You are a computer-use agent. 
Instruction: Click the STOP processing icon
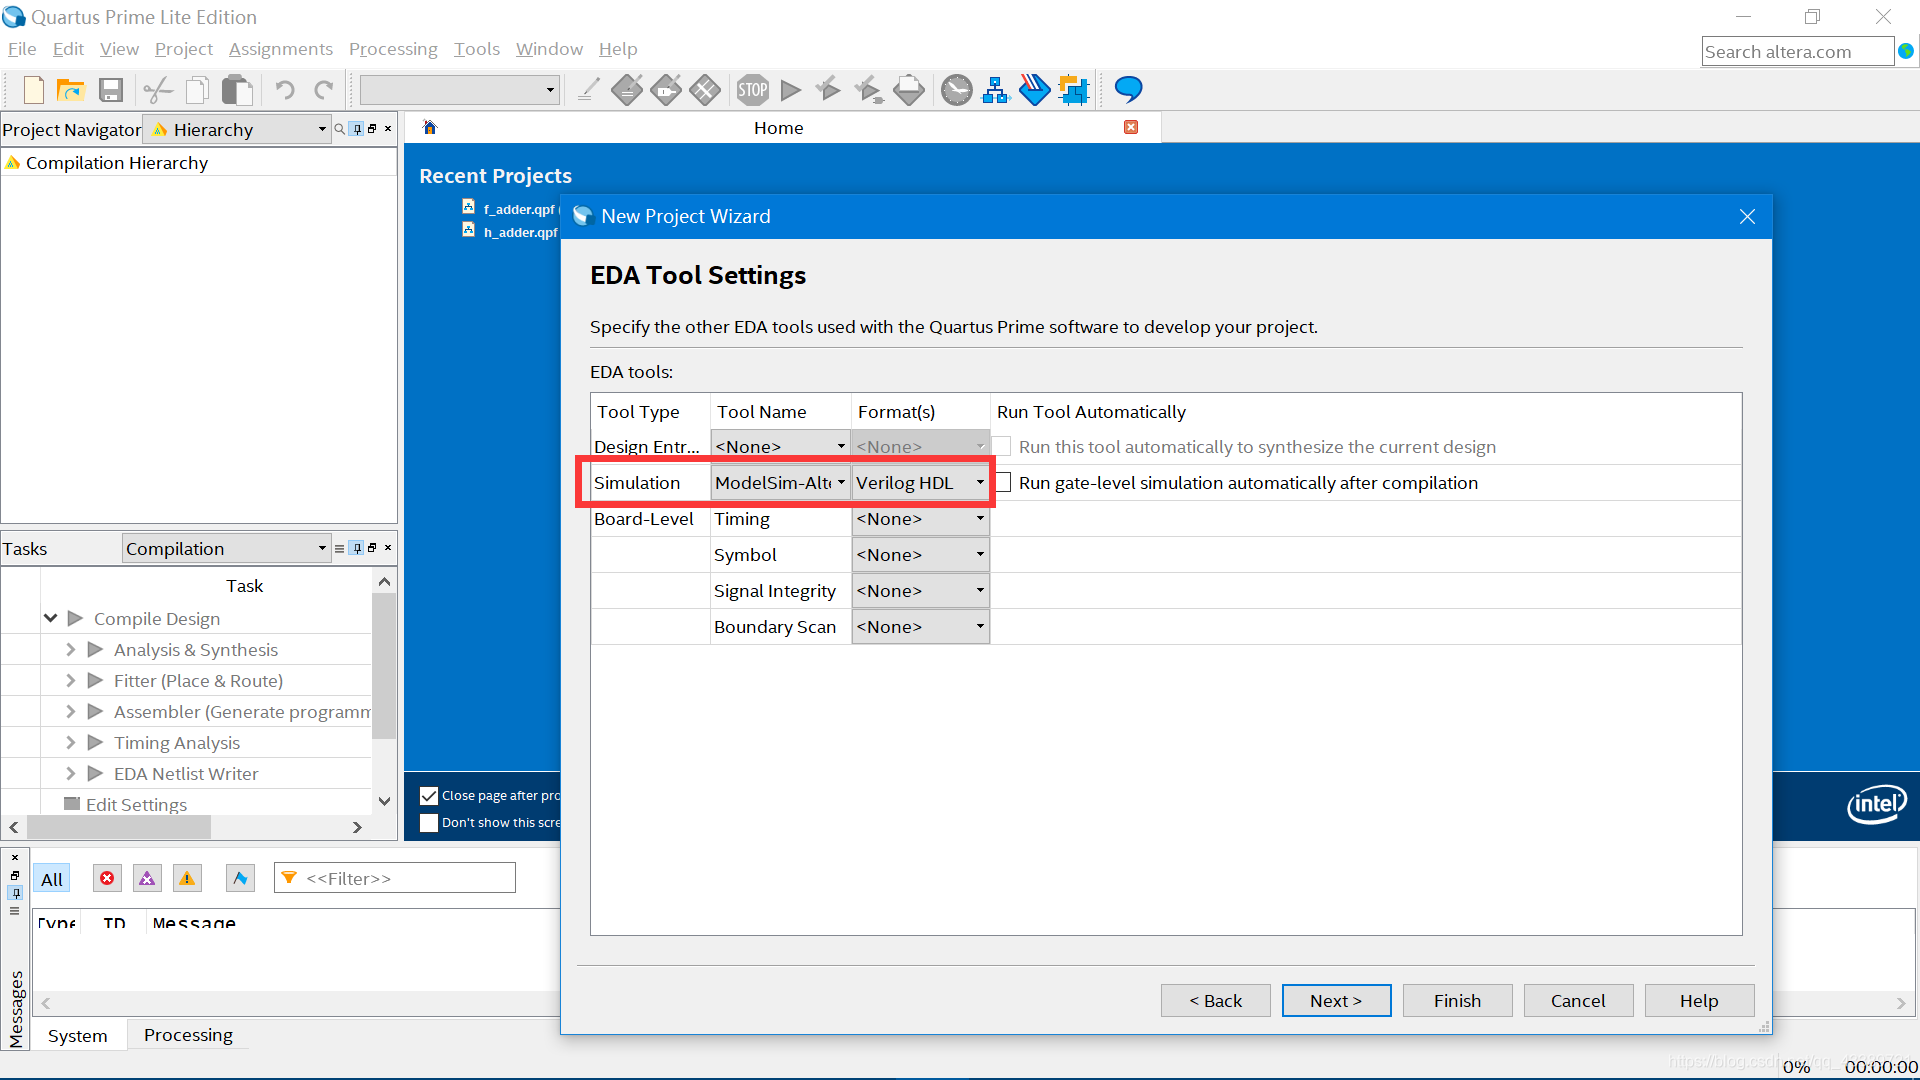coord(752,90)
